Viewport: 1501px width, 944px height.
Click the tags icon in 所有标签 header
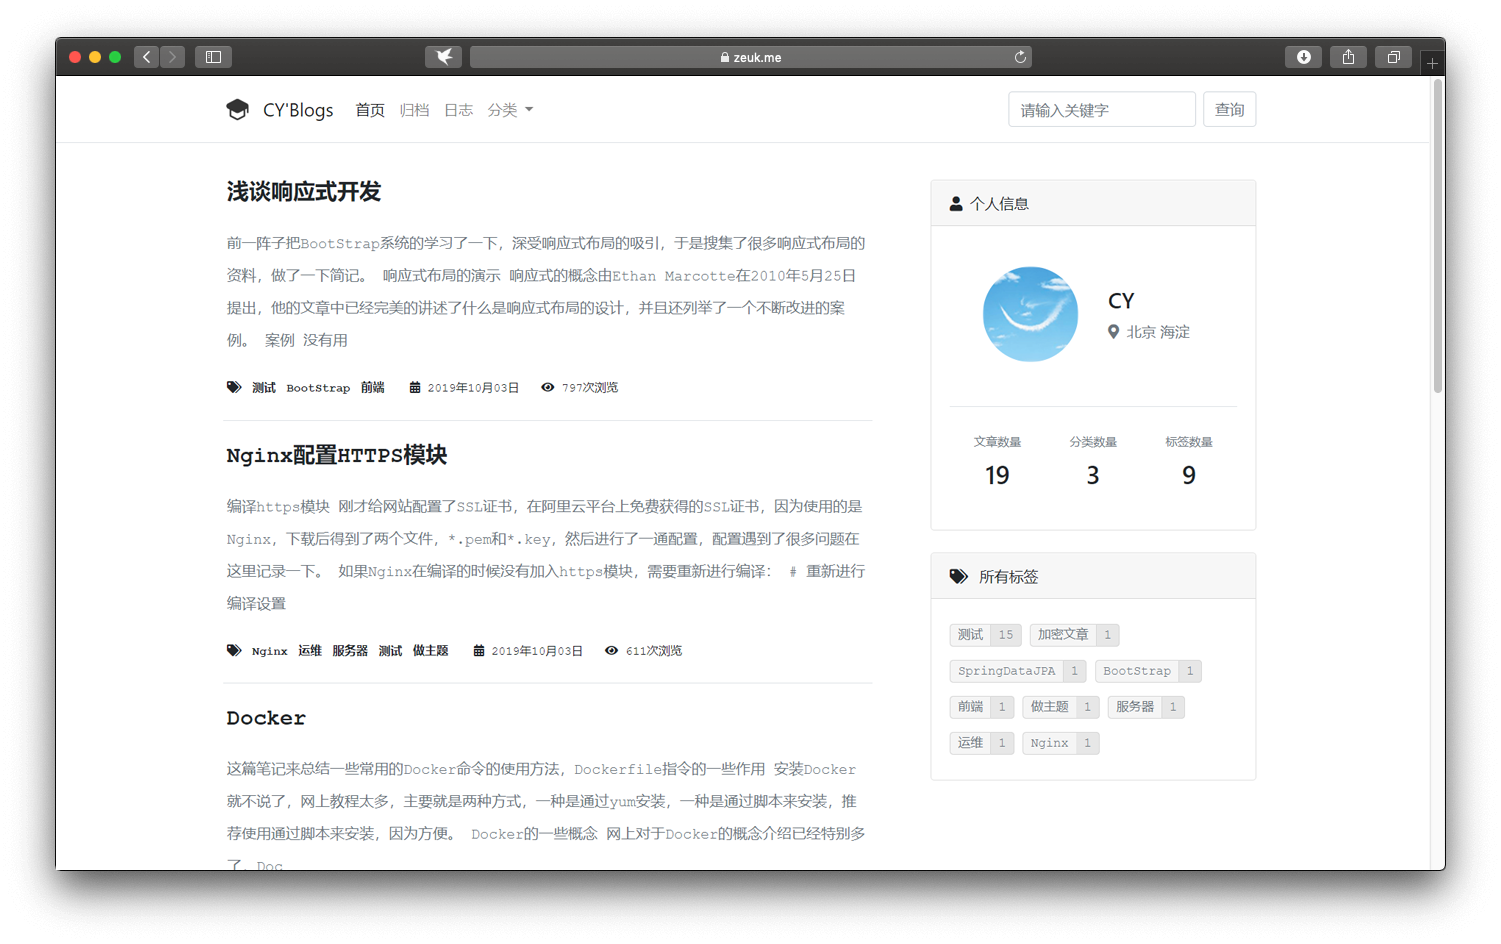(959, 576)
